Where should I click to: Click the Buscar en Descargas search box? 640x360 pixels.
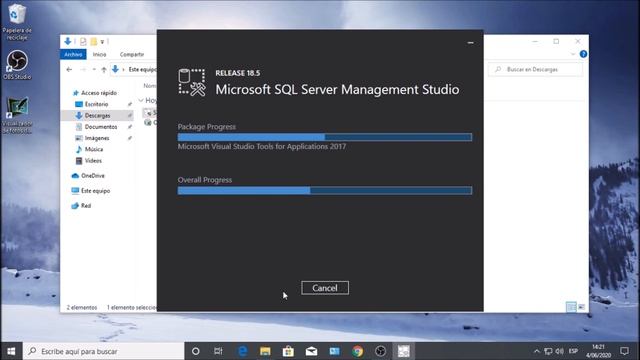(x=536, y=69)
